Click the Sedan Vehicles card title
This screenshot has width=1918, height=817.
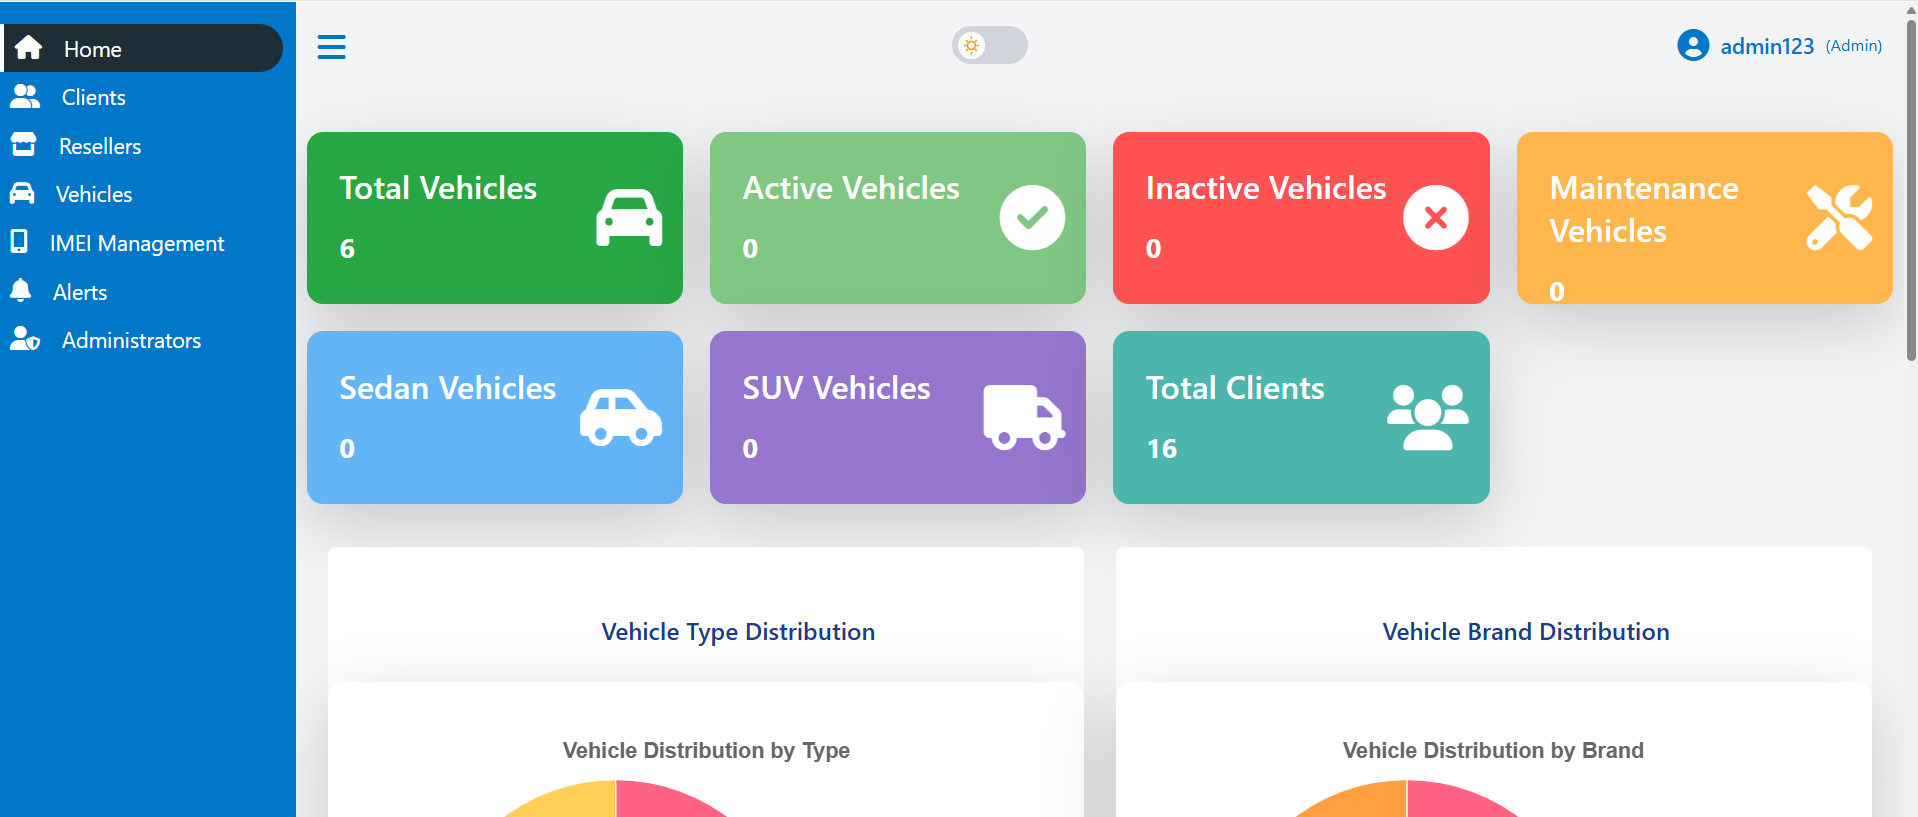coord(448,388)
